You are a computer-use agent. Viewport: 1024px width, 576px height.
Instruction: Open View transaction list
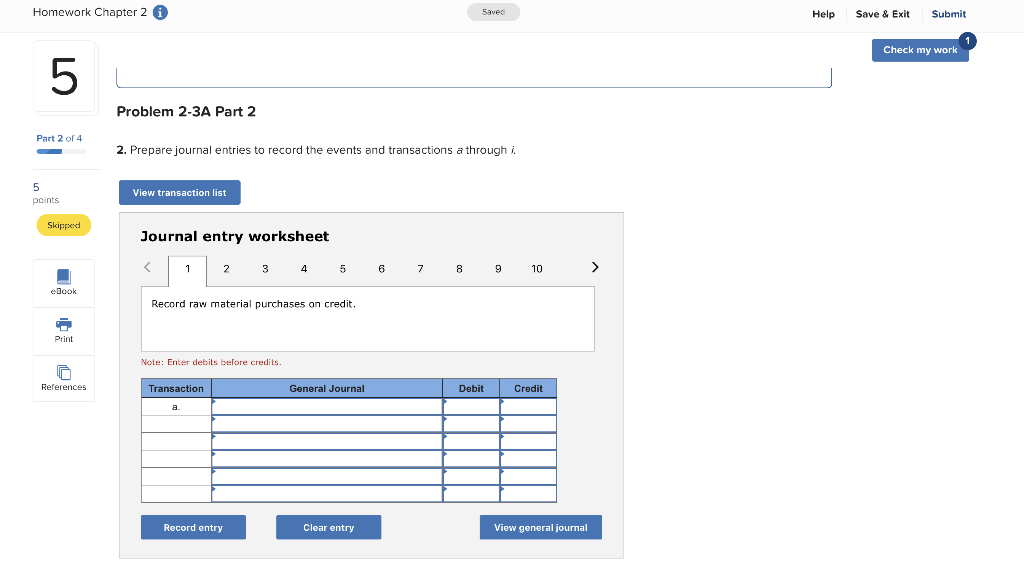tap(180, 193)
